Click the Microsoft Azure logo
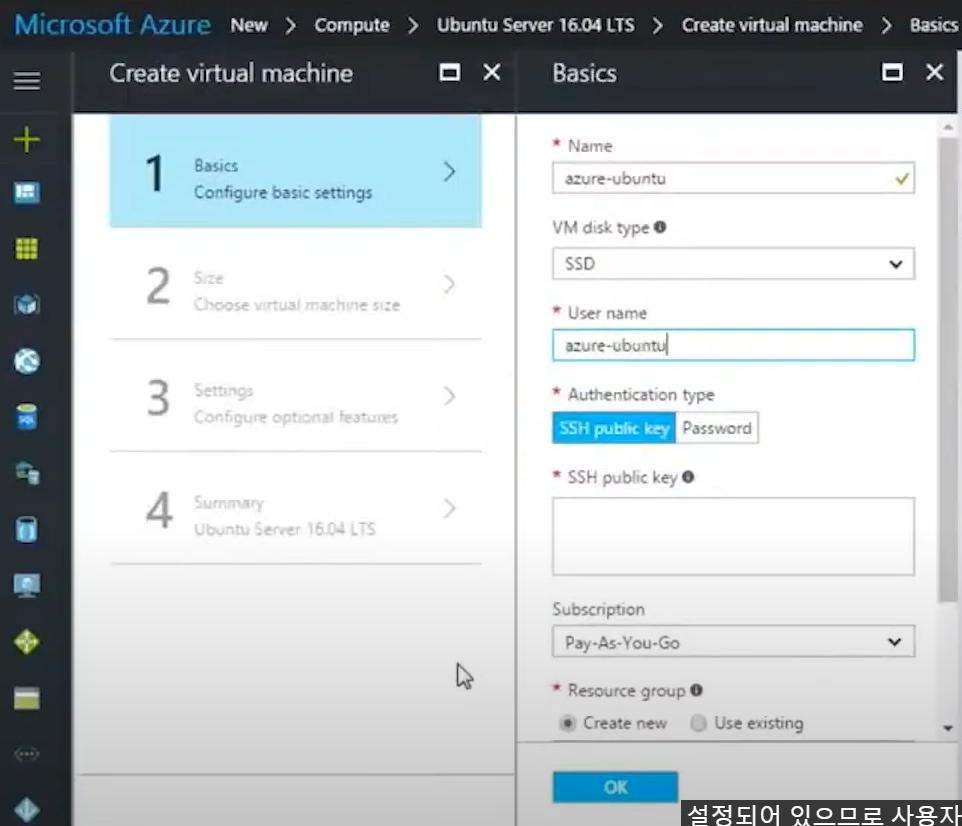962x826 pixels. [112, 25]
